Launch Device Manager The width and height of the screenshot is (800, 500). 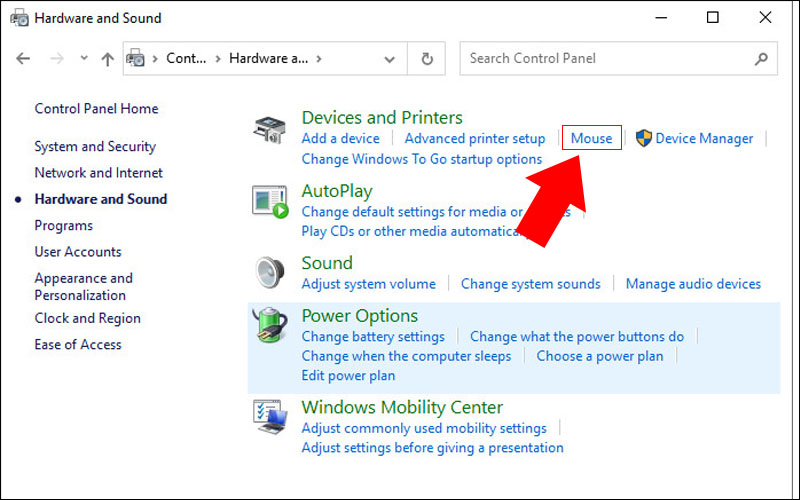704,138
